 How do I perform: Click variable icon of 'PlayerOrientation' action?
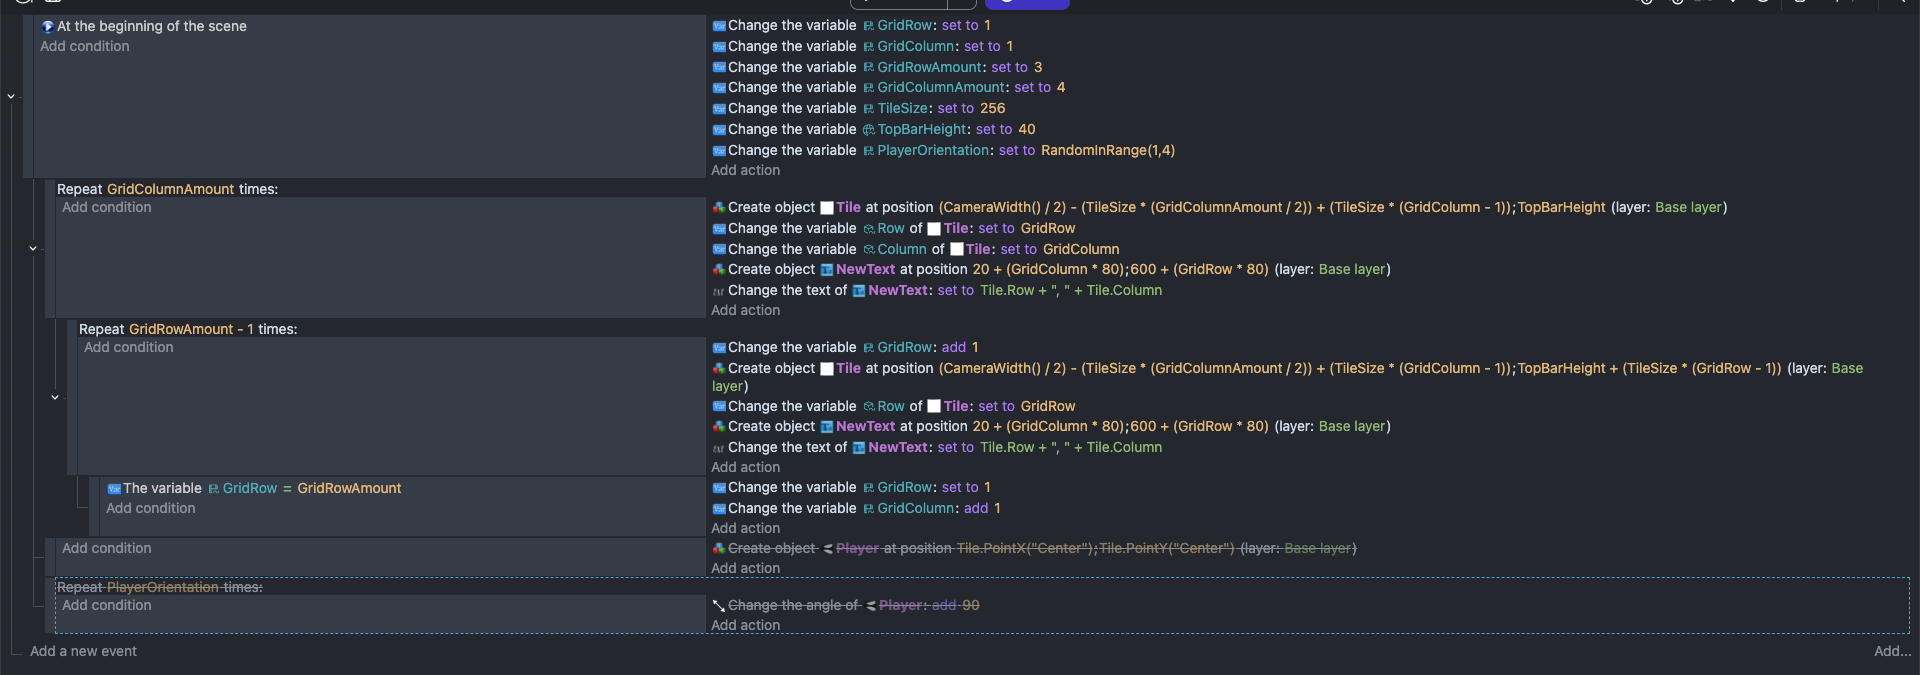(719, 151)
